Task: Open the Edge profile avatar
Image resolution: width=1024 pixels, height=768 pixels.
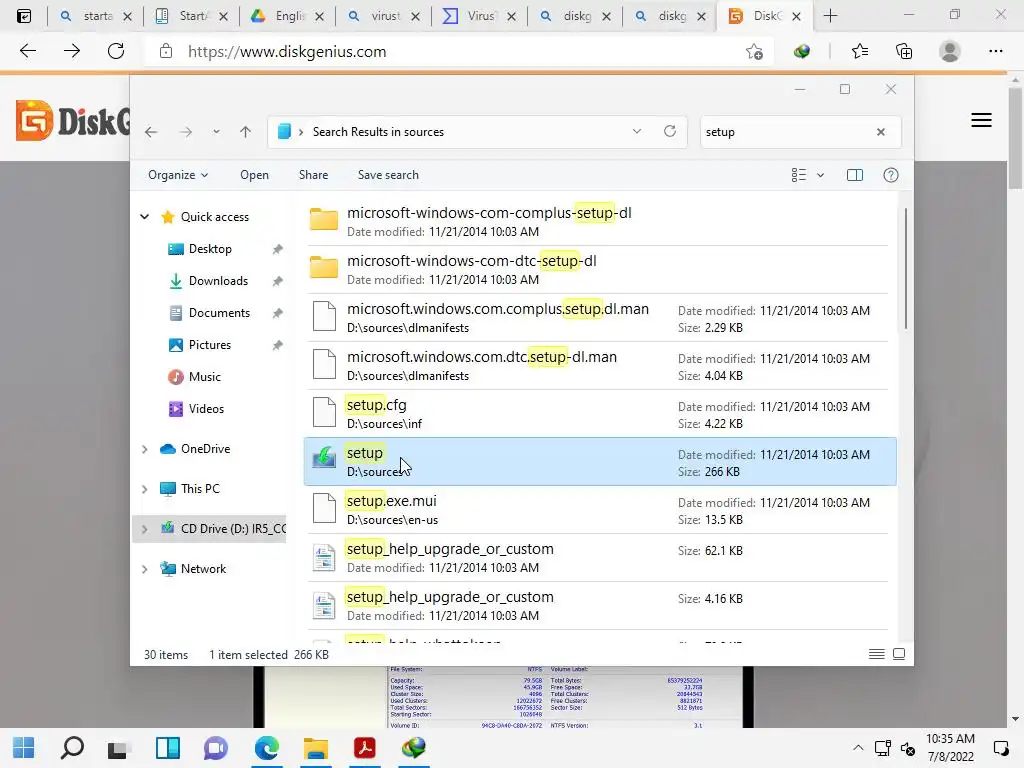Action: [x=950, y=51]
